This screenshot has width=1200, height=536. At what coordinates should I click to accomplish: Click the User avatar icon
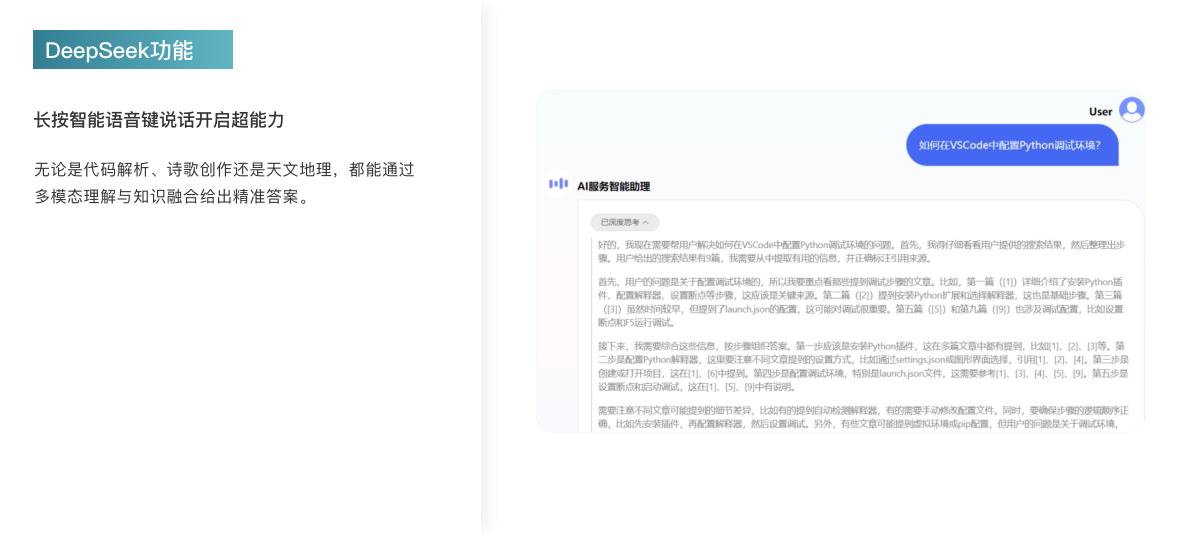(1131, 110)
